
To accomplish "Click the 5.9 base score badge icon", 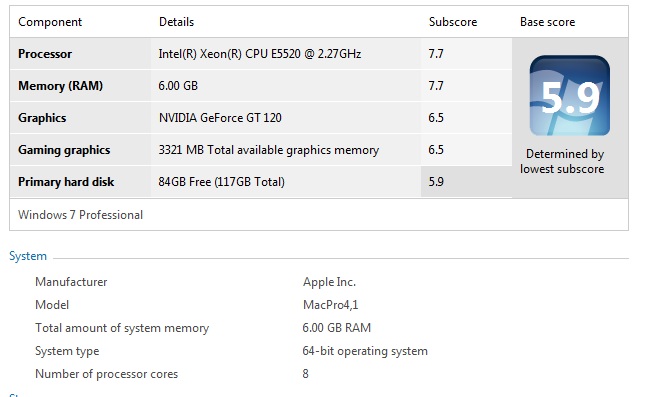I will [x=569, y=96].
